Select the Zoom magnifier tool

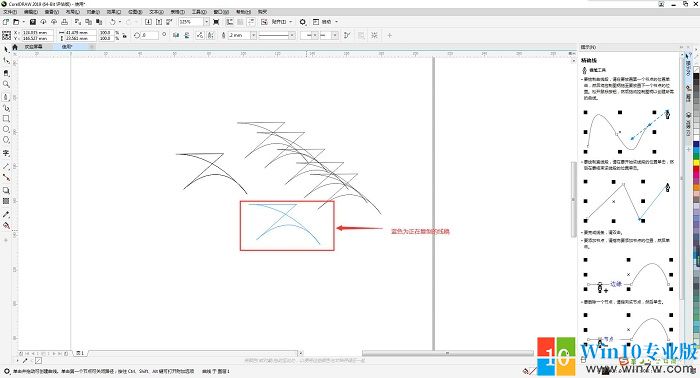(6, 84)
